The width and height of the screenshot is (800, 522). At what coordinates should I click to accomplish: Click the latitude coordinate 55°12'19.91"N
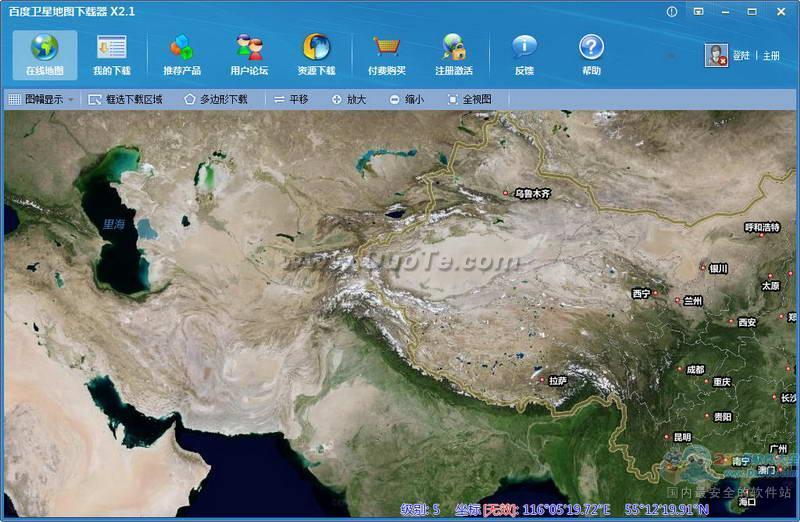667,509
